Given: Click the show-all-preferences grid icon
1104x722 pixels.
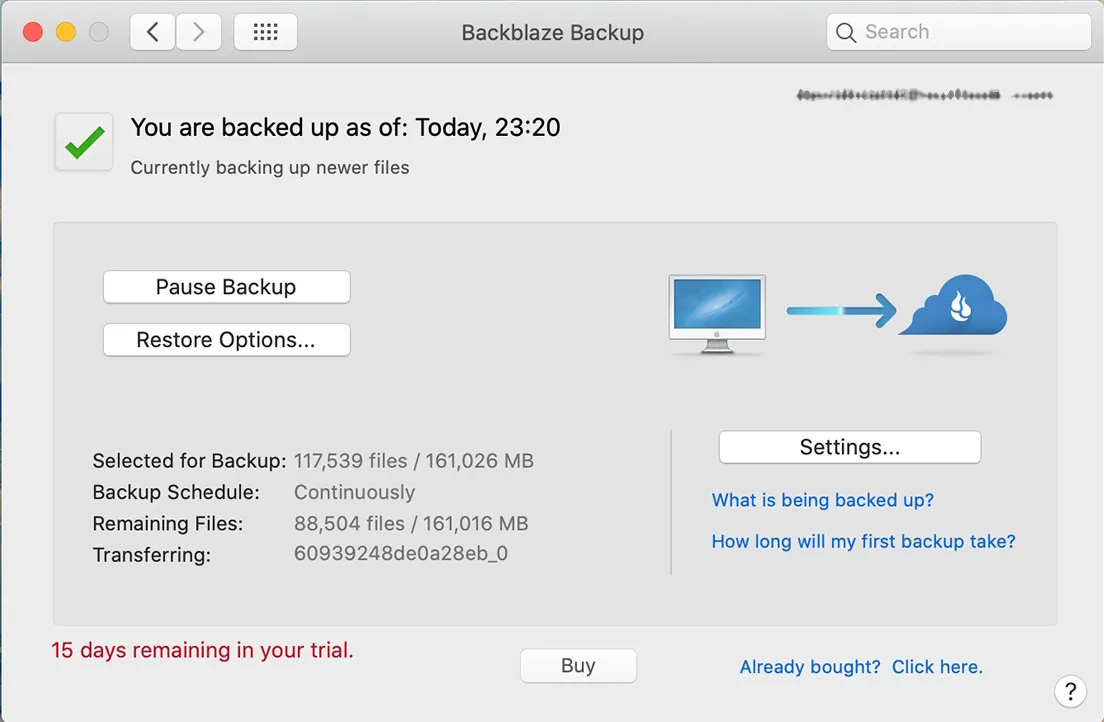Looking at the screenshot, I should (264, 31).
